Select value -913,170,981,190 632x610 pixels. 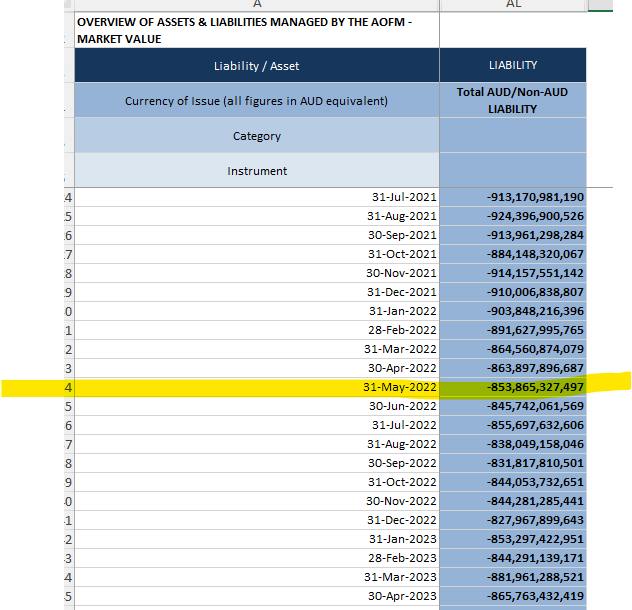coord(513,197)
